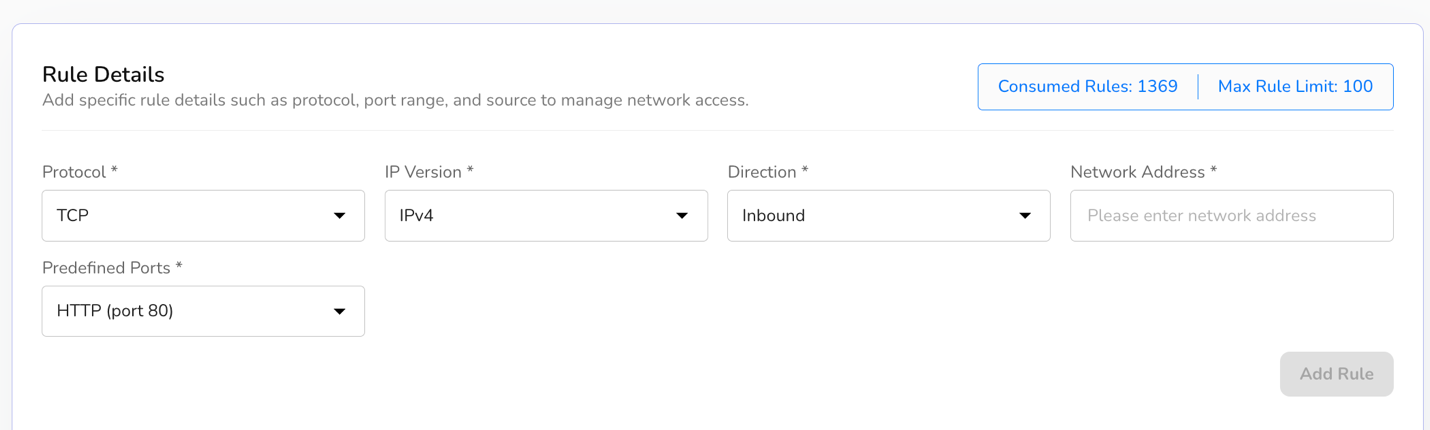
Task: Open the Direction dropdown showing Inbound
Action: [873, 216]
